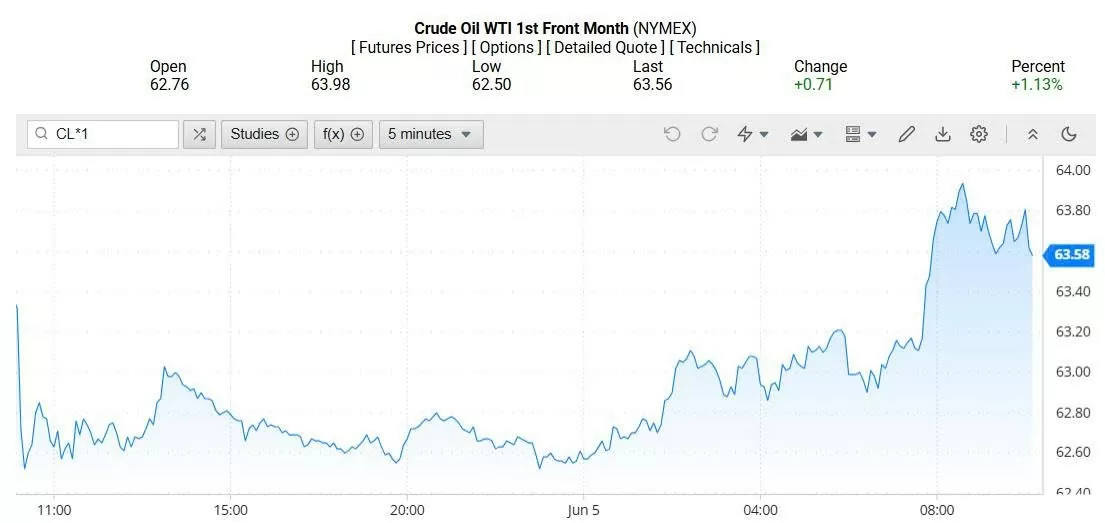Go to the Options link
The width and height of the screenshot is (1105, 523).
[507, 47]
